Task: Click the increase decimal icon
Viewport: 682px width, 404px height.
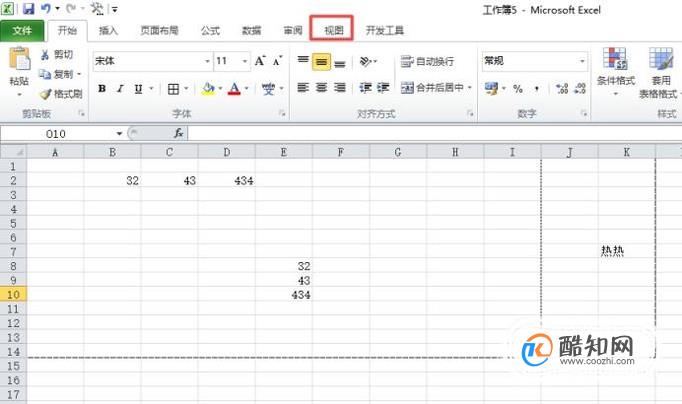Action: click(562, 89)
